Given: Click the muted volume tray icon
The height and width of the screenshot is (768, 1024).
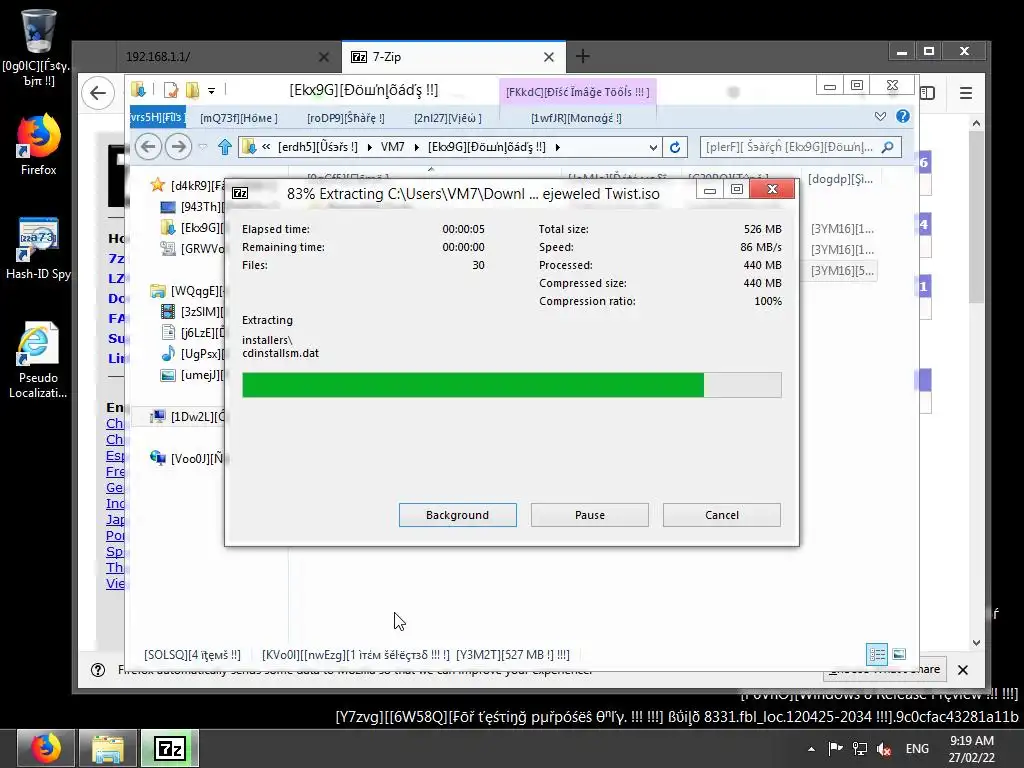Looking at the screenshot, I should click(884, 749).
